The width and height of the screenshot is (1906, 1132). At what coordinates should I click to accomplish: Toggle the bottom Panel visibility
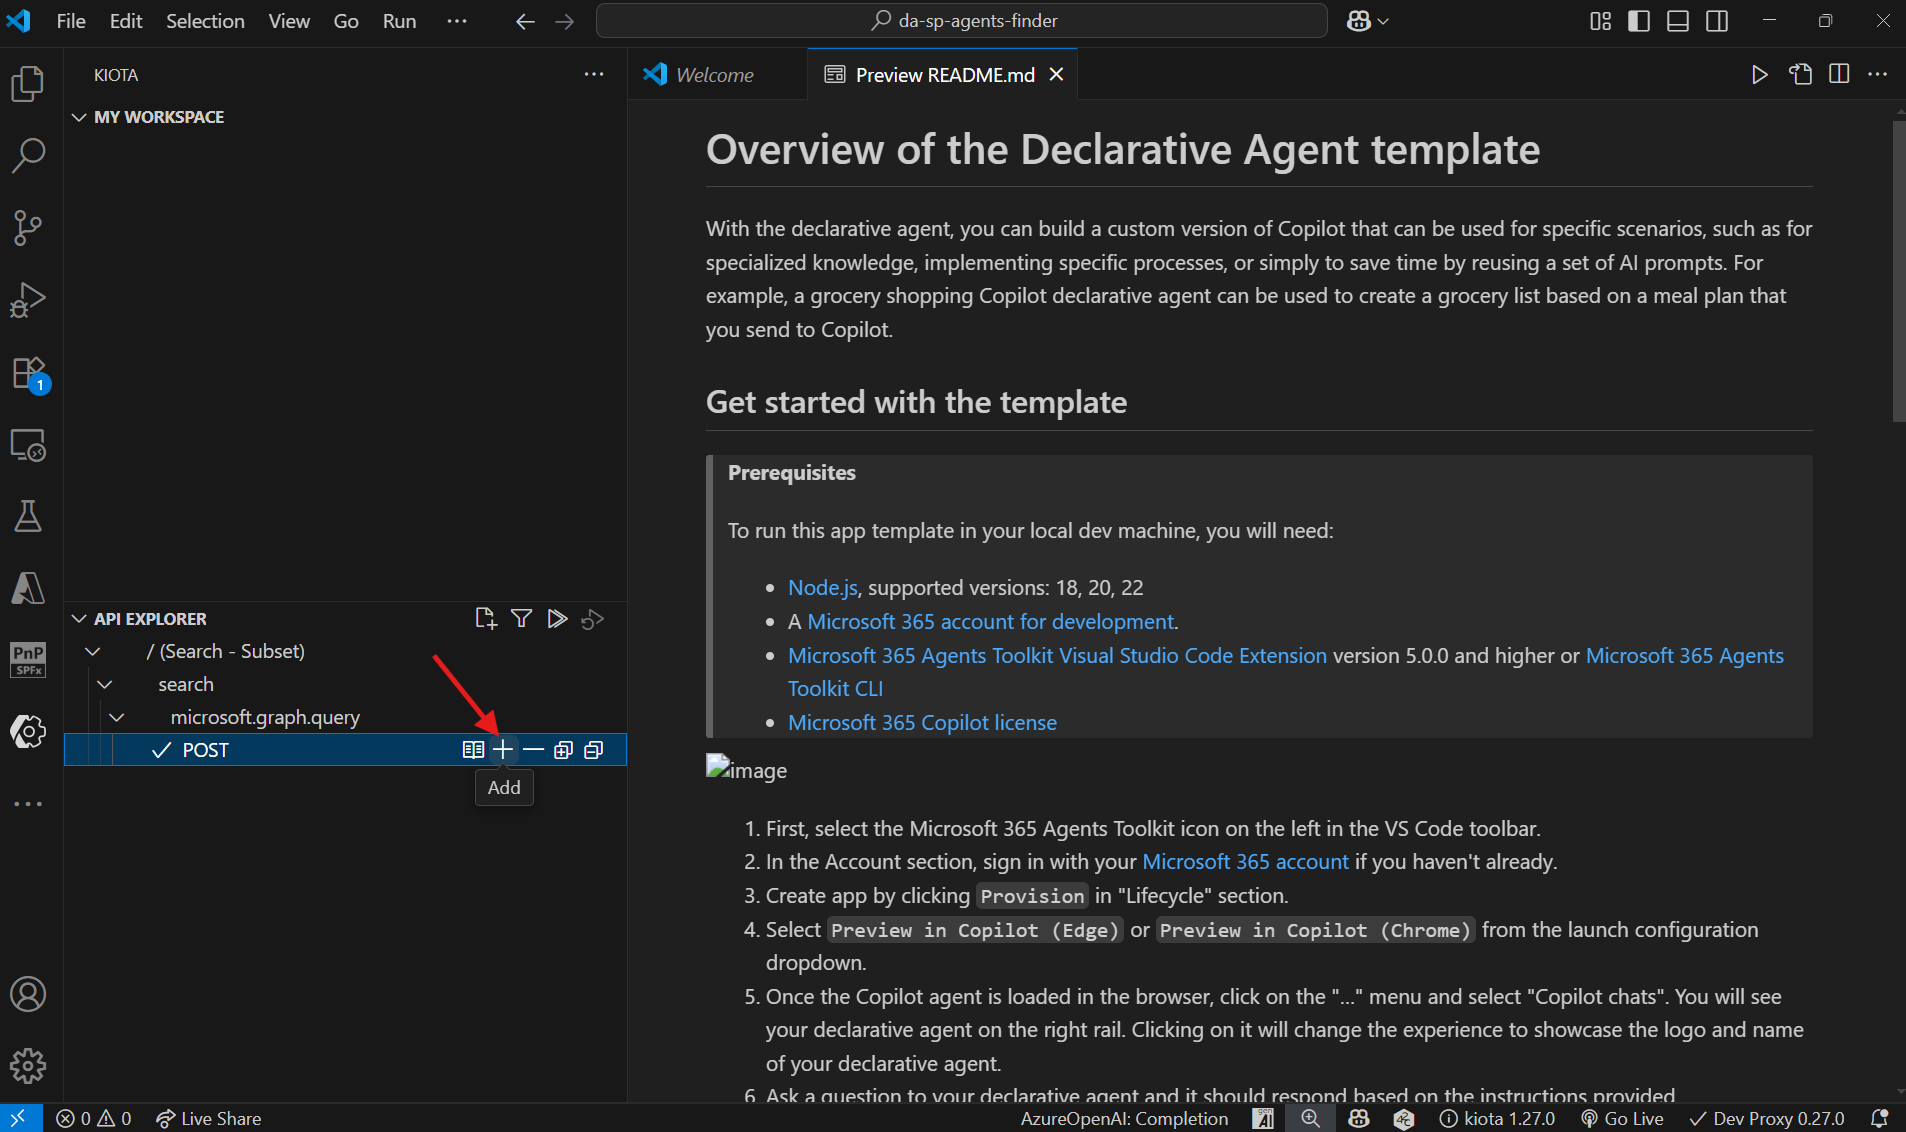tap(1678, 21)
